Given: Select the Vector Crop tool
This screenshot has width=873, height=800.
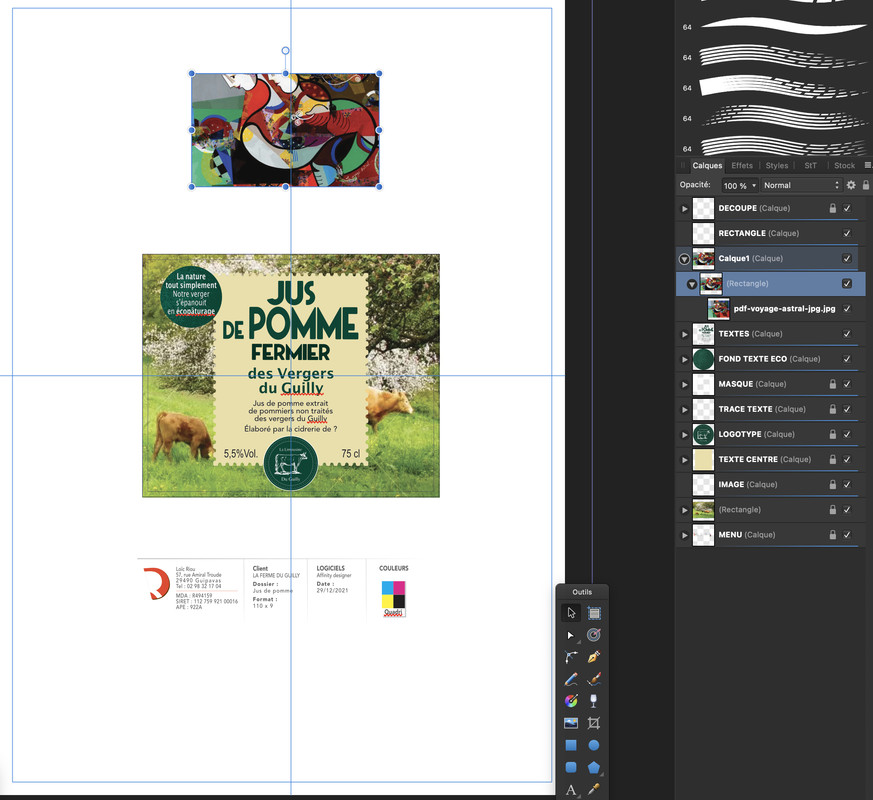Looking at the screenshot, I should tap(594, 723).
